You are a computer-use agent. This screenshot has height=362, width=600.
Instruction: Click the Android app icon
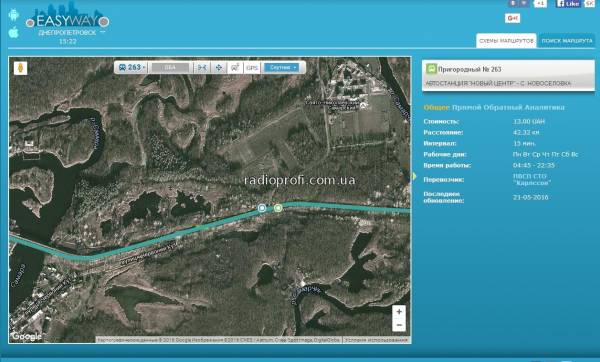(x=13, y=15)
